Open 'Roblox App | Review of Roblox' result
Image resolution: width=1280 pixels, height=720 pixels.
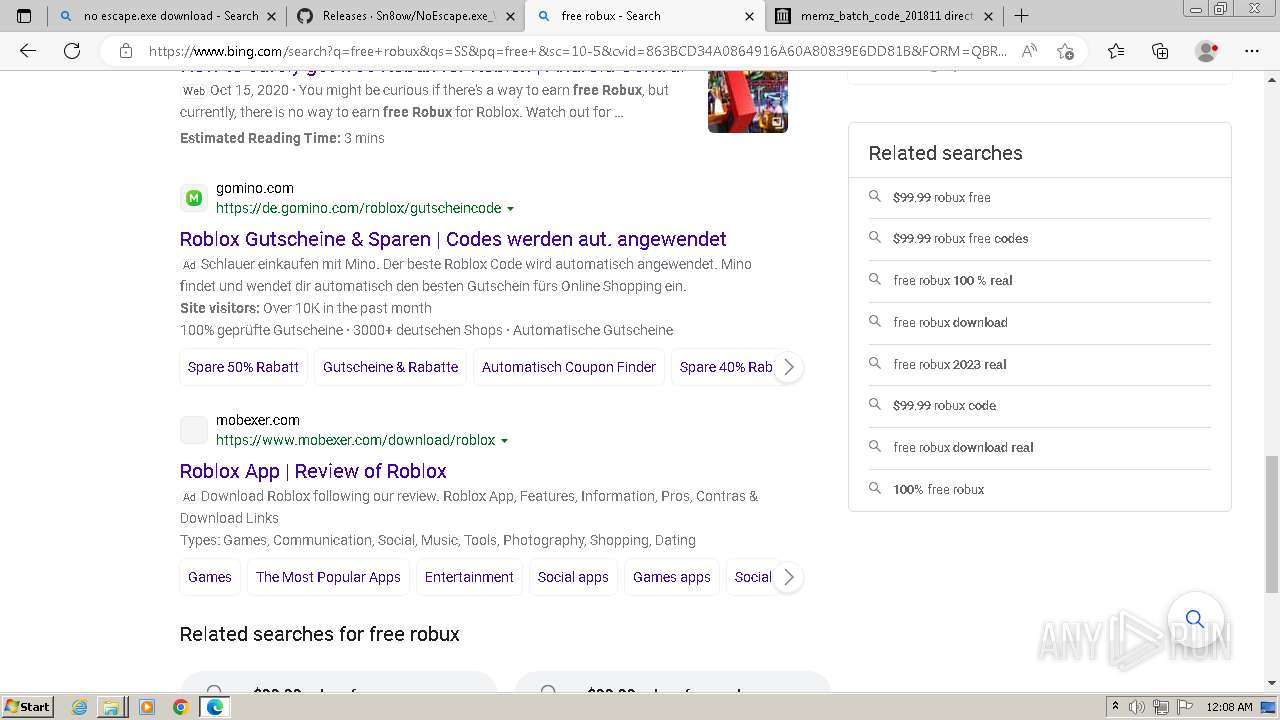(313, 471)
